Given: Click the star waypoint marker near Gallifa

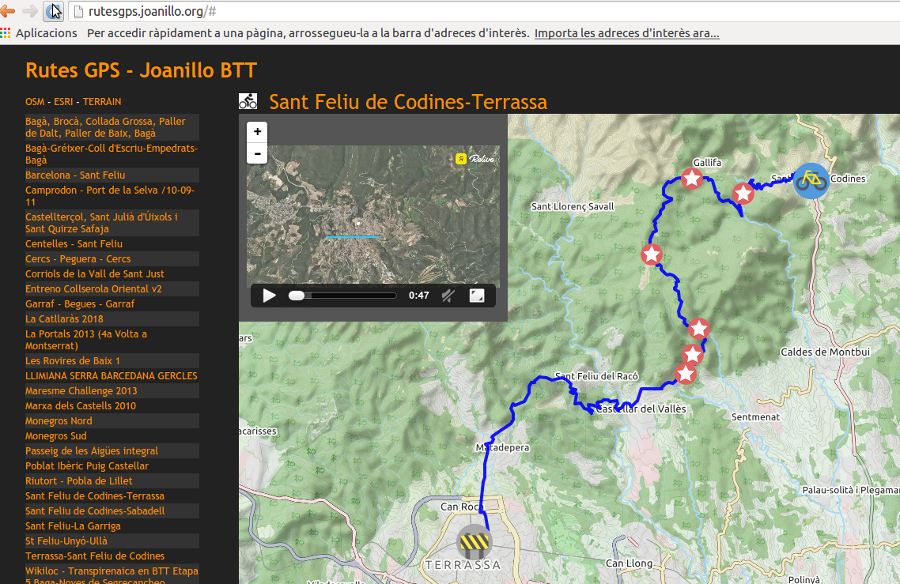Looking at the screenshot, I should 692,179.
